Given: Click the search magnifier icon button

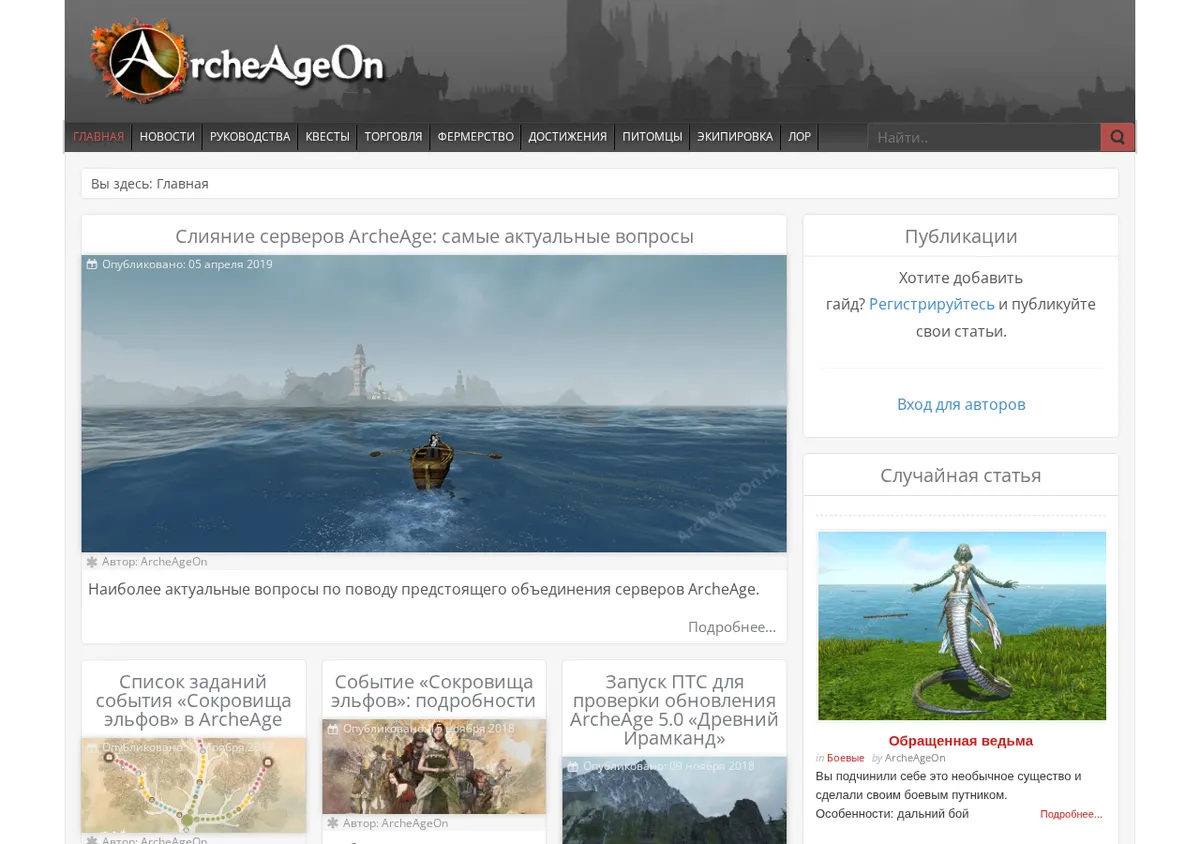Looking at the screenshot, I should tap(1117, 137).
